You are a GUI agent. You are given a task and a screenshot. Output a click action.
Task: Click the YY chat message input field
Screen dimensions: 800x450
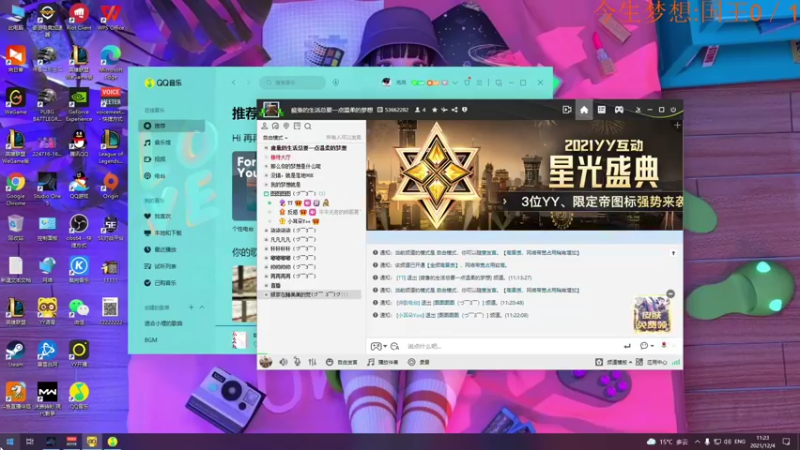tap(510, 346)
